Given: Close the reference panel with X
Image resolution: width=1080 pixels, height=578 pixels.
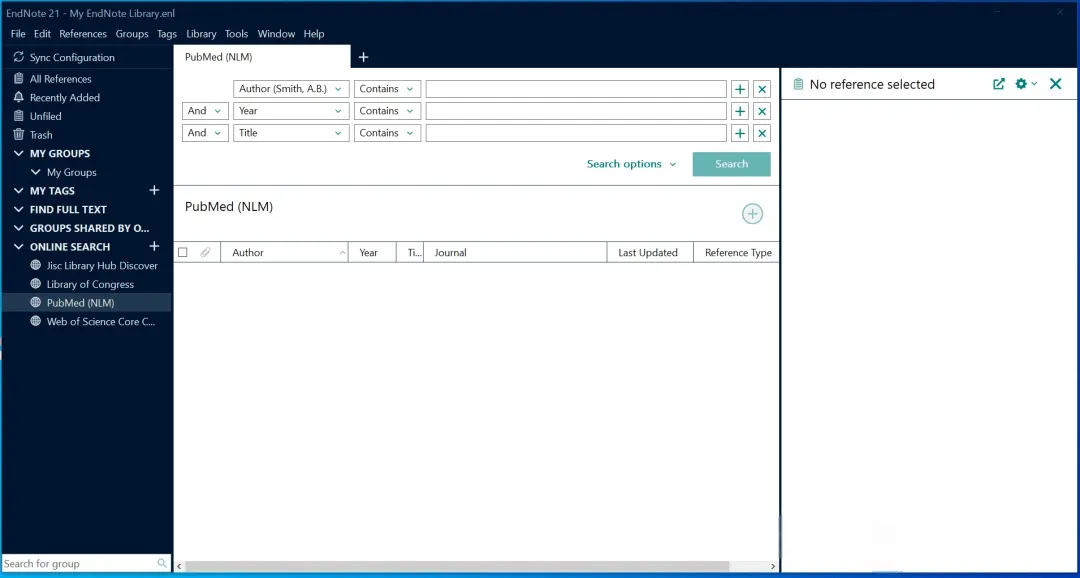Looking at the screenshot, I should [1055, 84].
